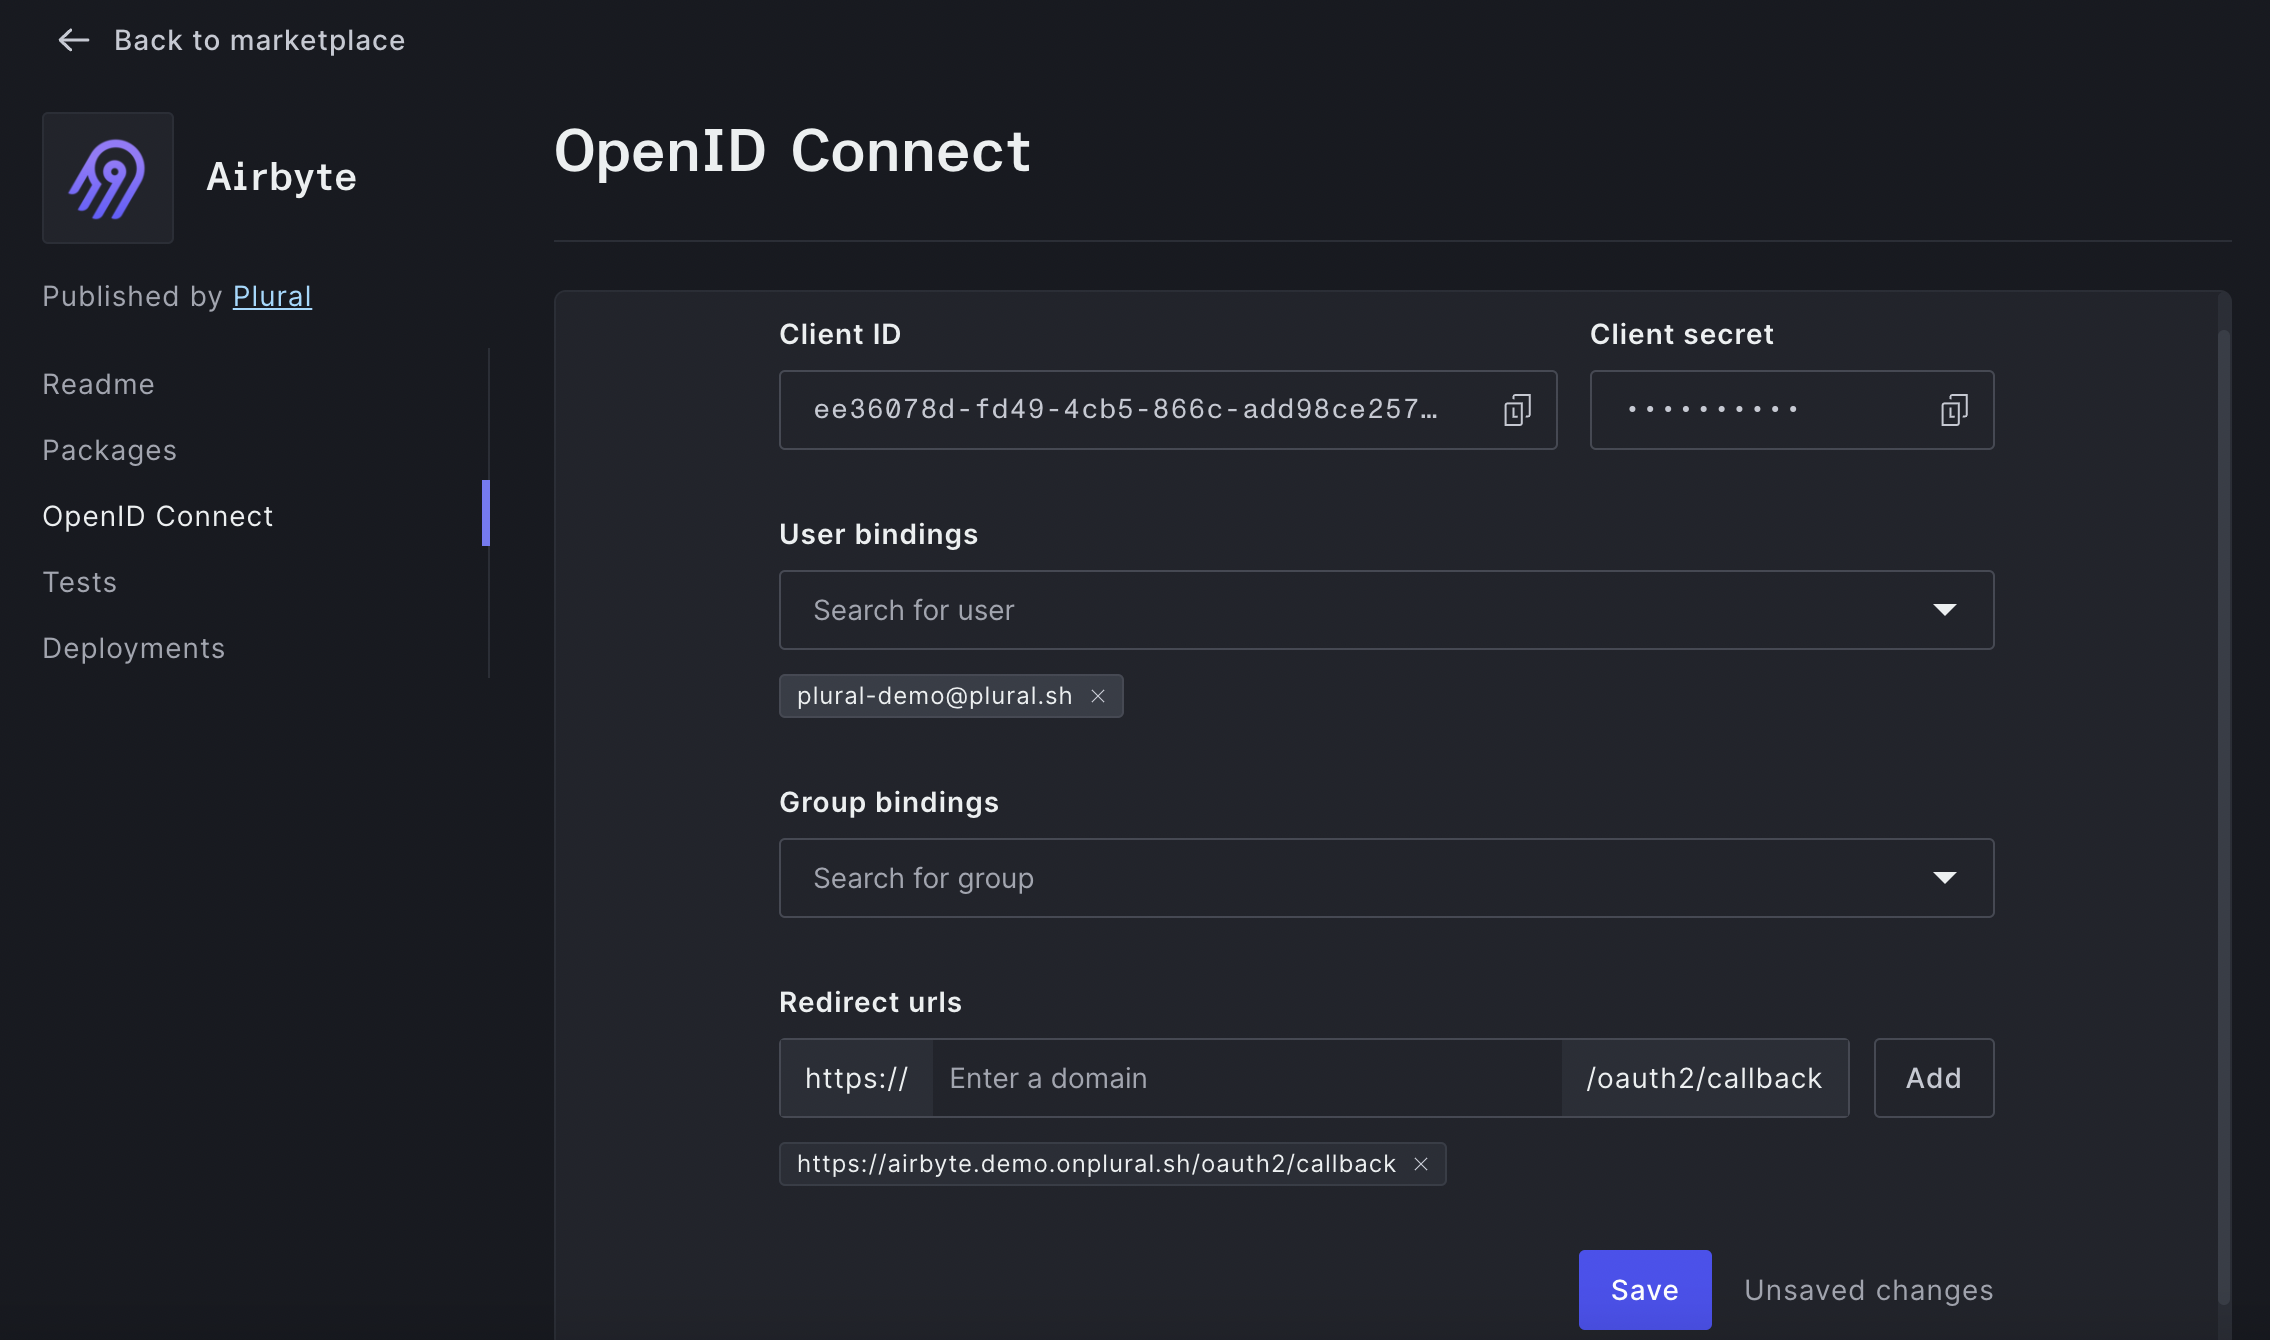Copy the Client ID value
Screen dimensions: 2270x1340
pyautogui.click(x=1517, y=410)
